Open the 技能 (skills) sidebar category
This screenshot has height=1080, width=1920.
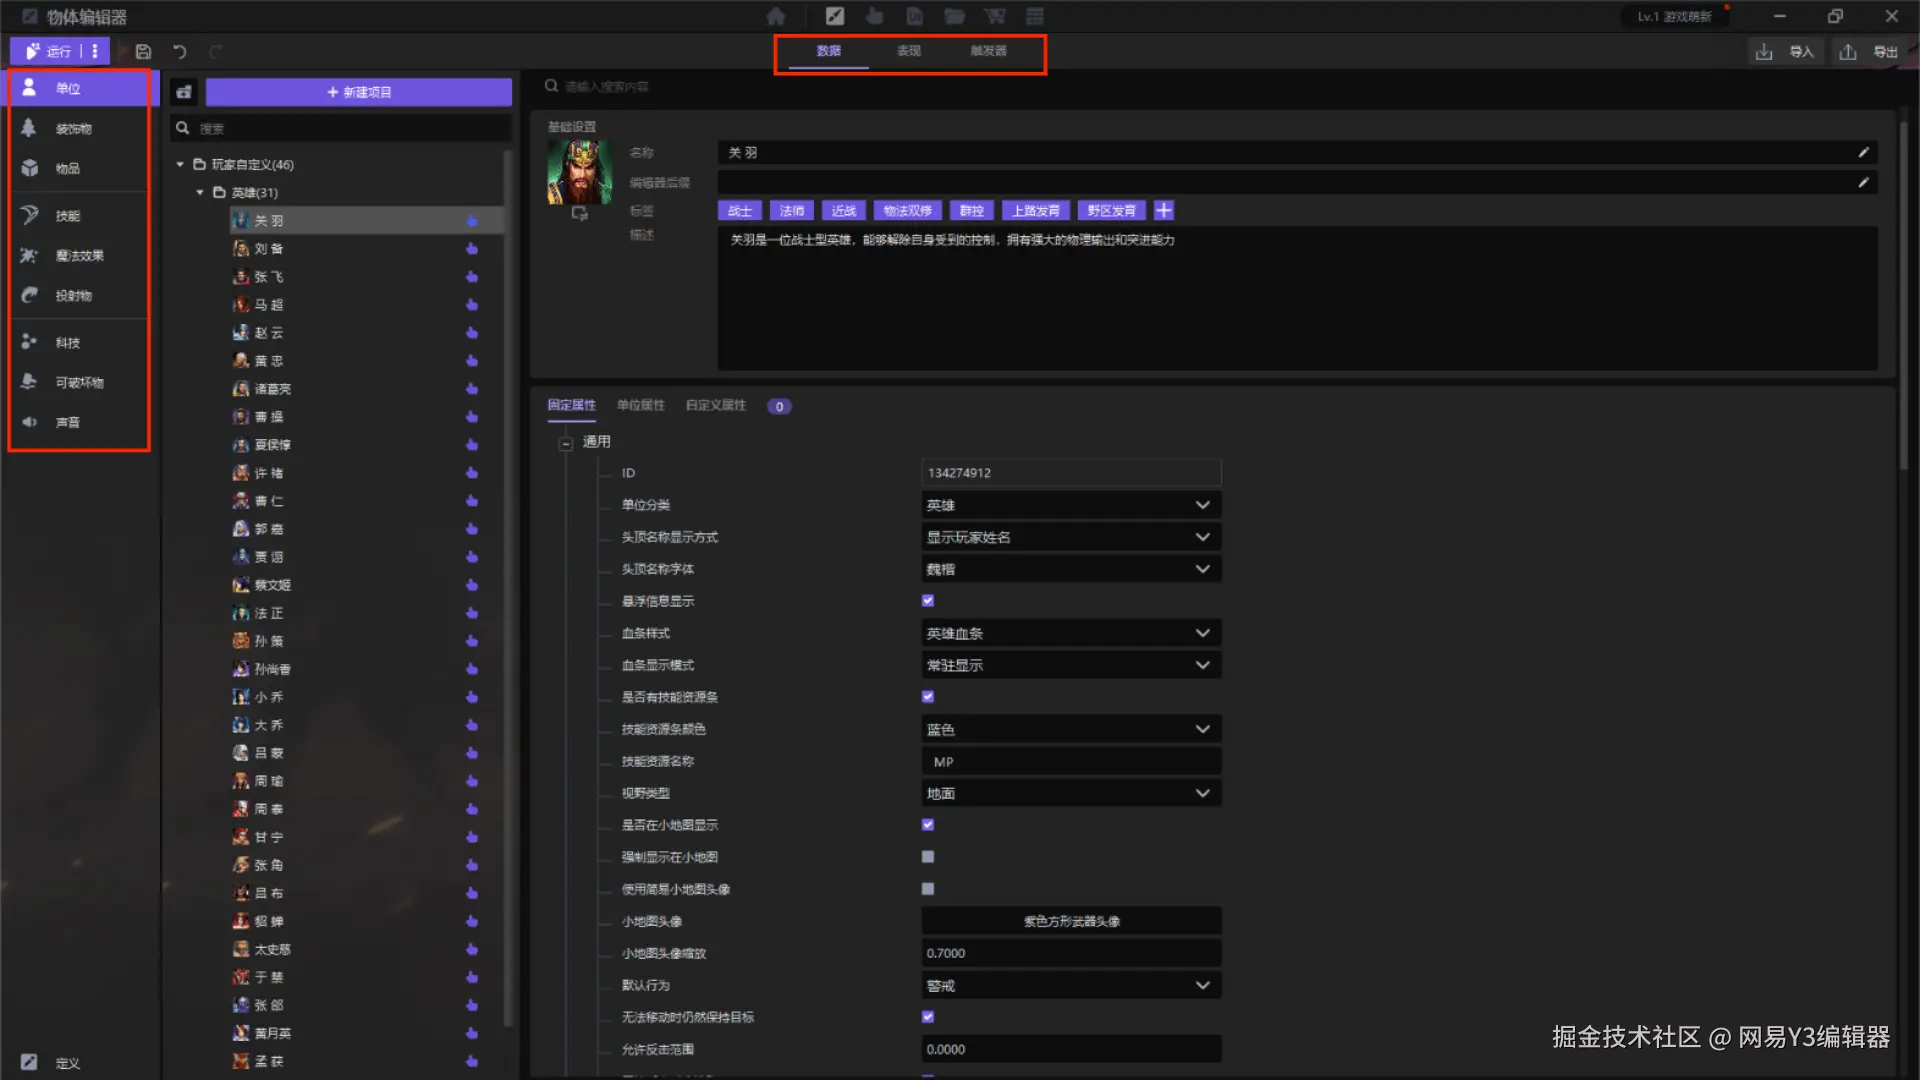(x=67, y=216)
